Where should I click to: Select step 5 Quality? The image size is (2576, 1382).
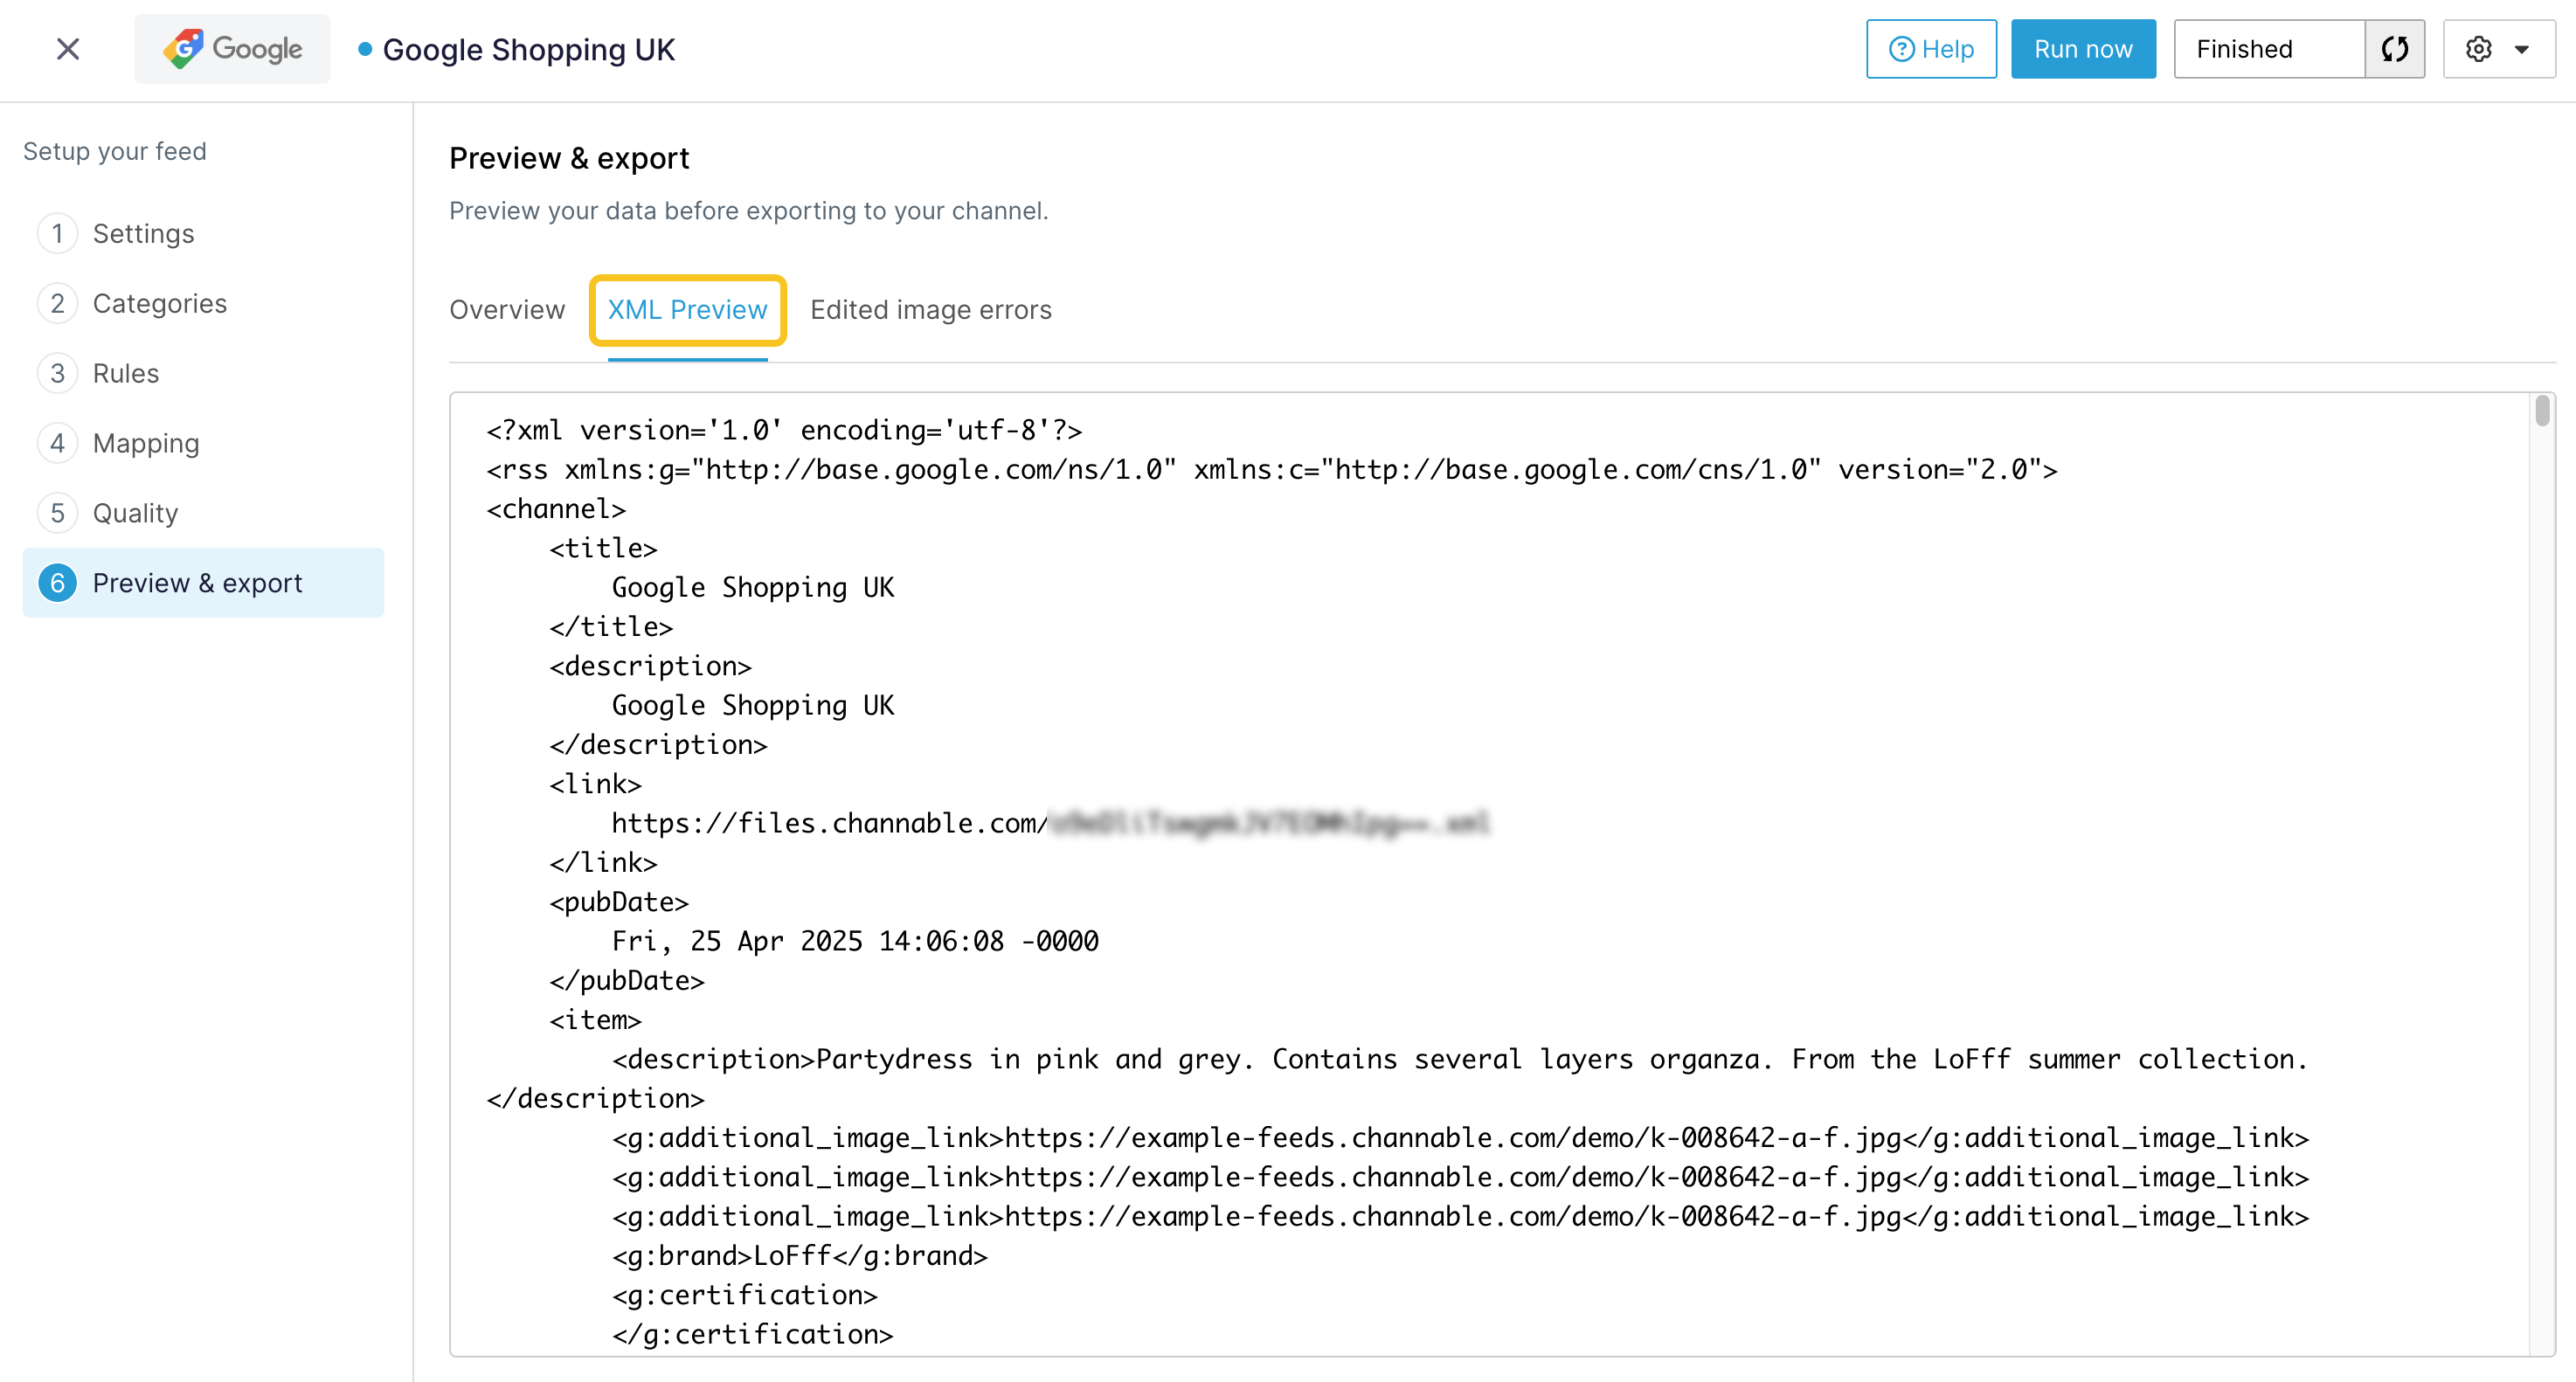(x=203, y=513)
